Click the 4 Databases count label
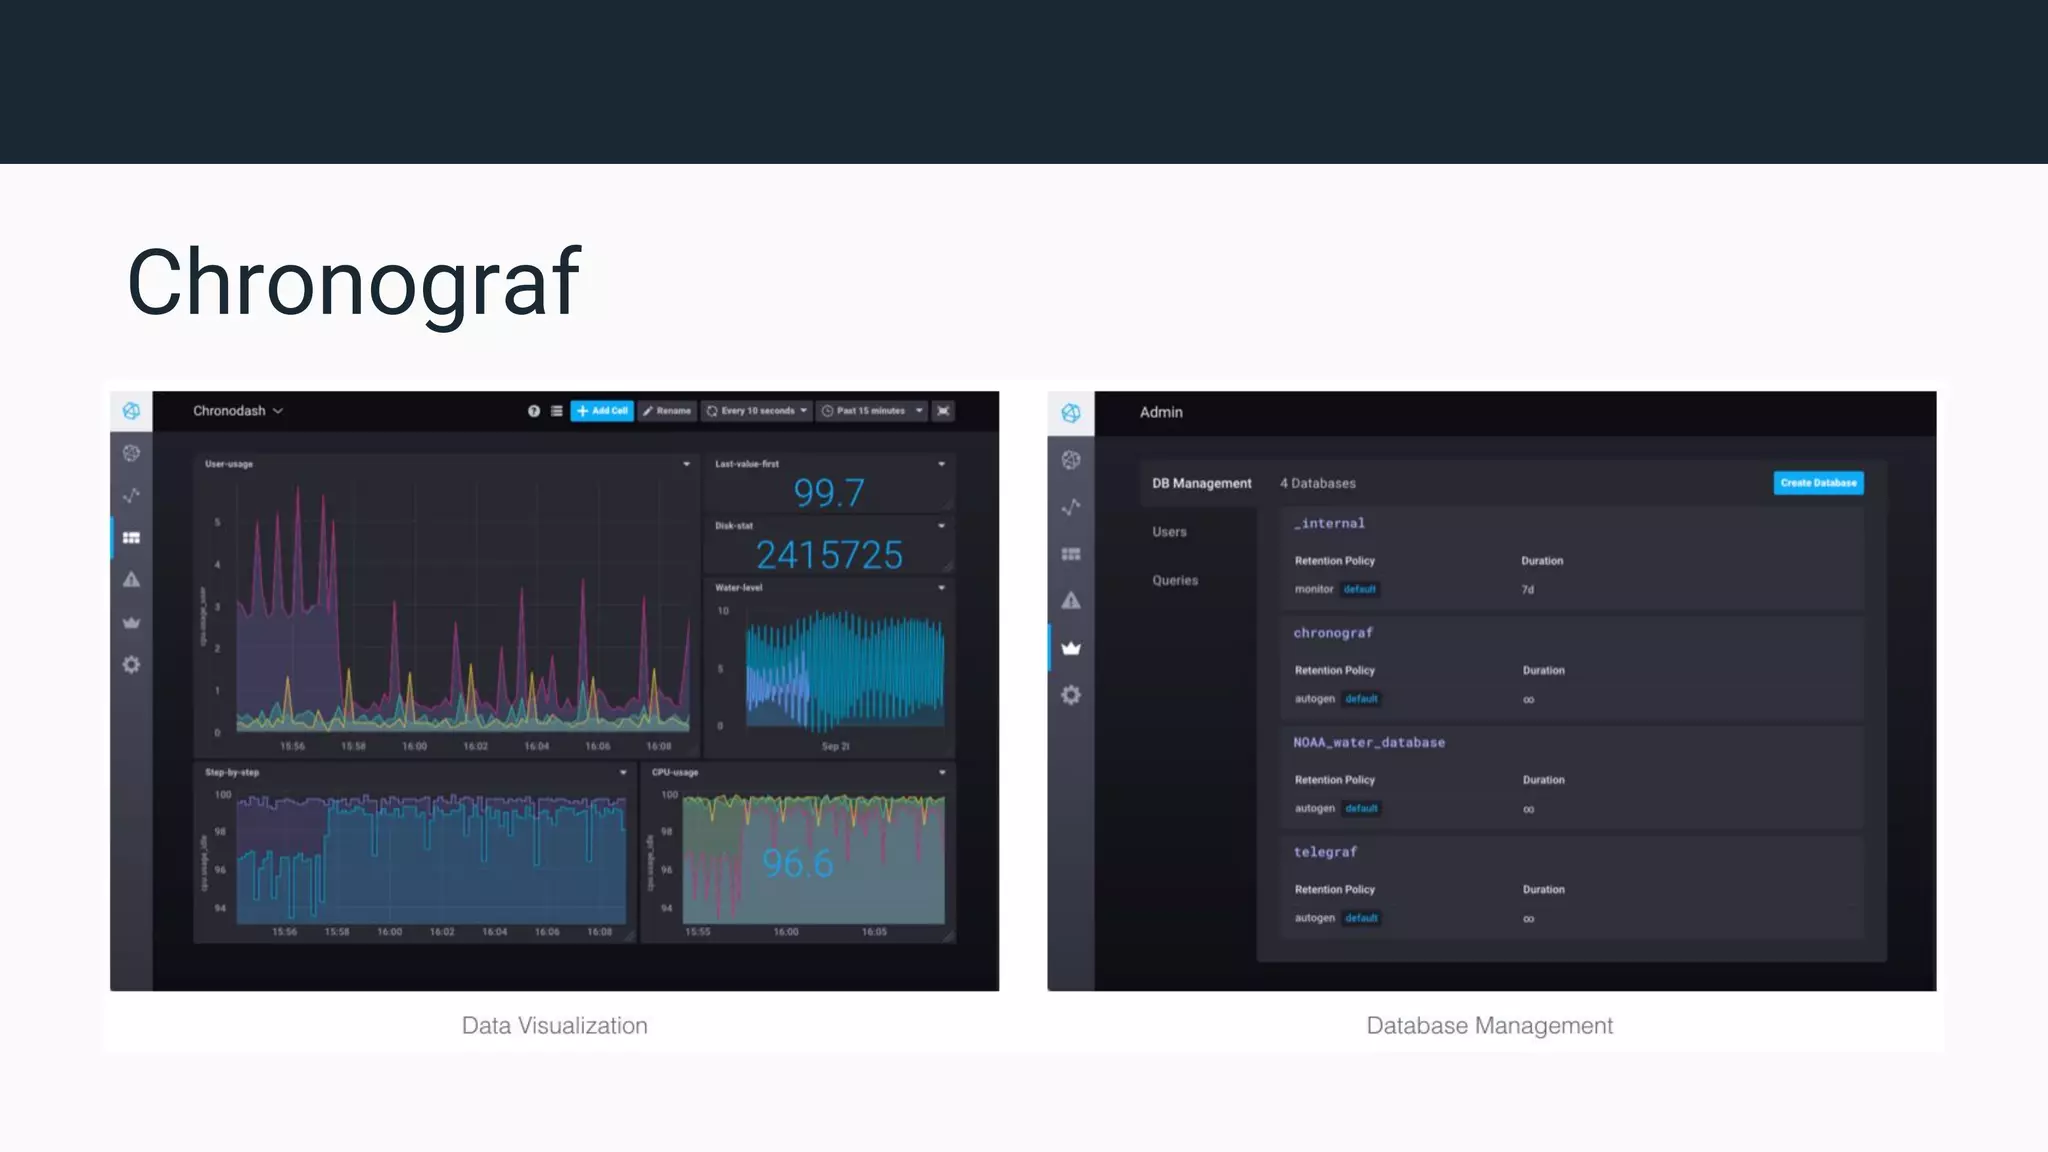 tap(1318, 483)
